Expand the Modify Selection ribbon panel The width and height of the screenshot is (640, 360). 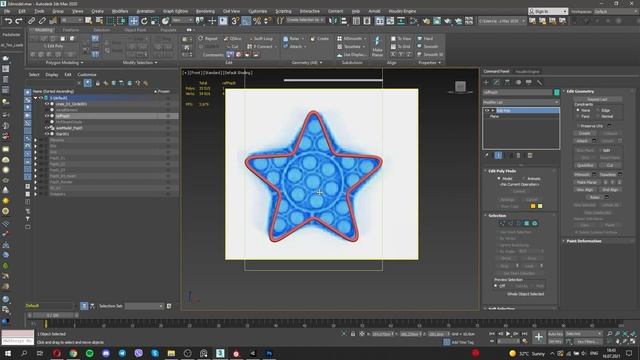140,63
